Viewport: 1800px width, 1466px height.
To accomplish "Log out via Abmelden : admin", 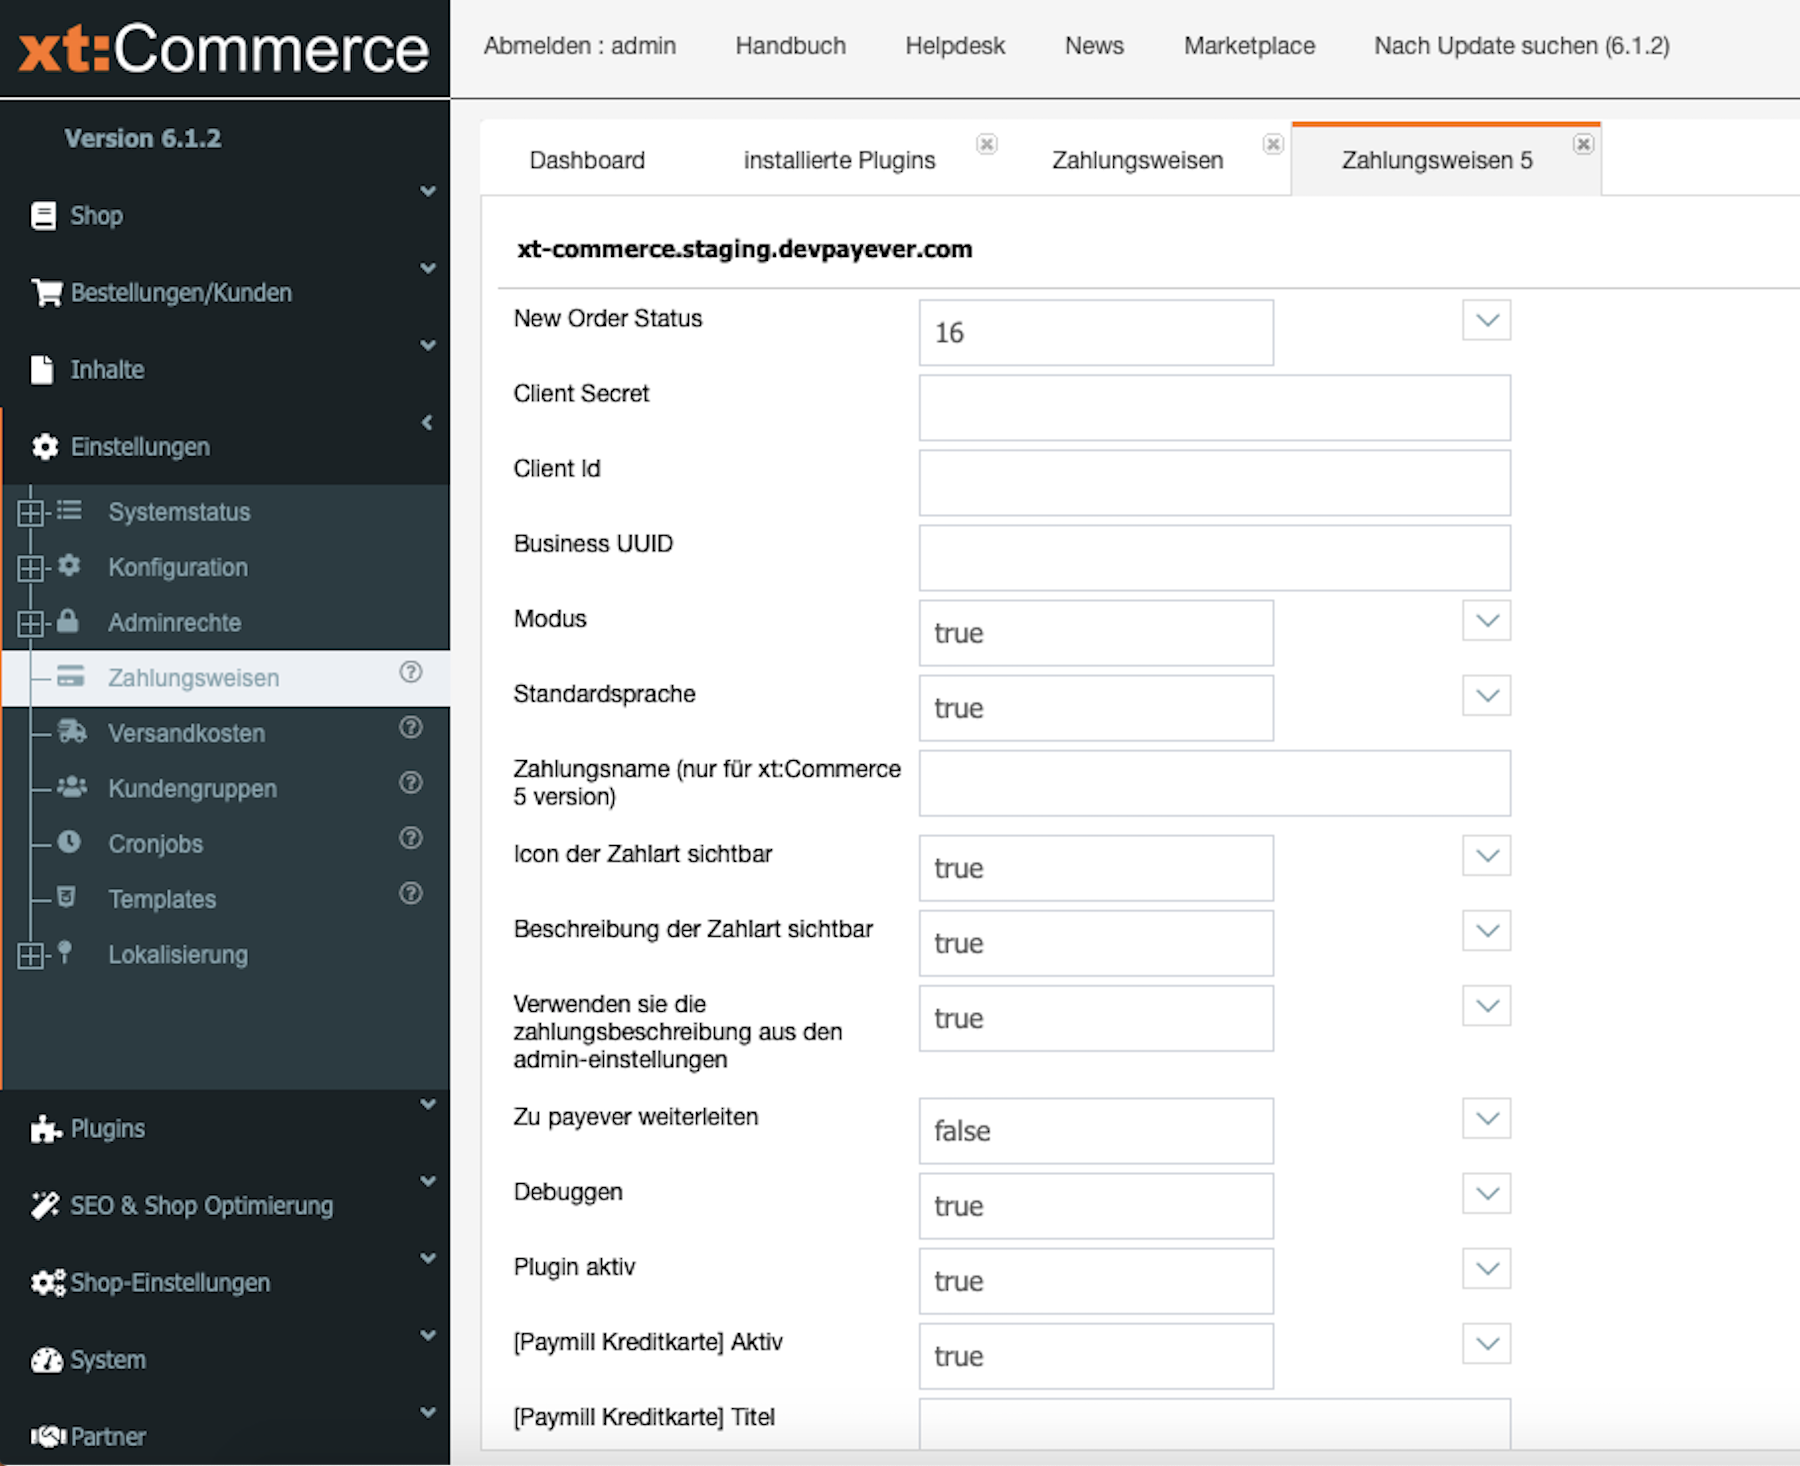I will tap(579, 46).
